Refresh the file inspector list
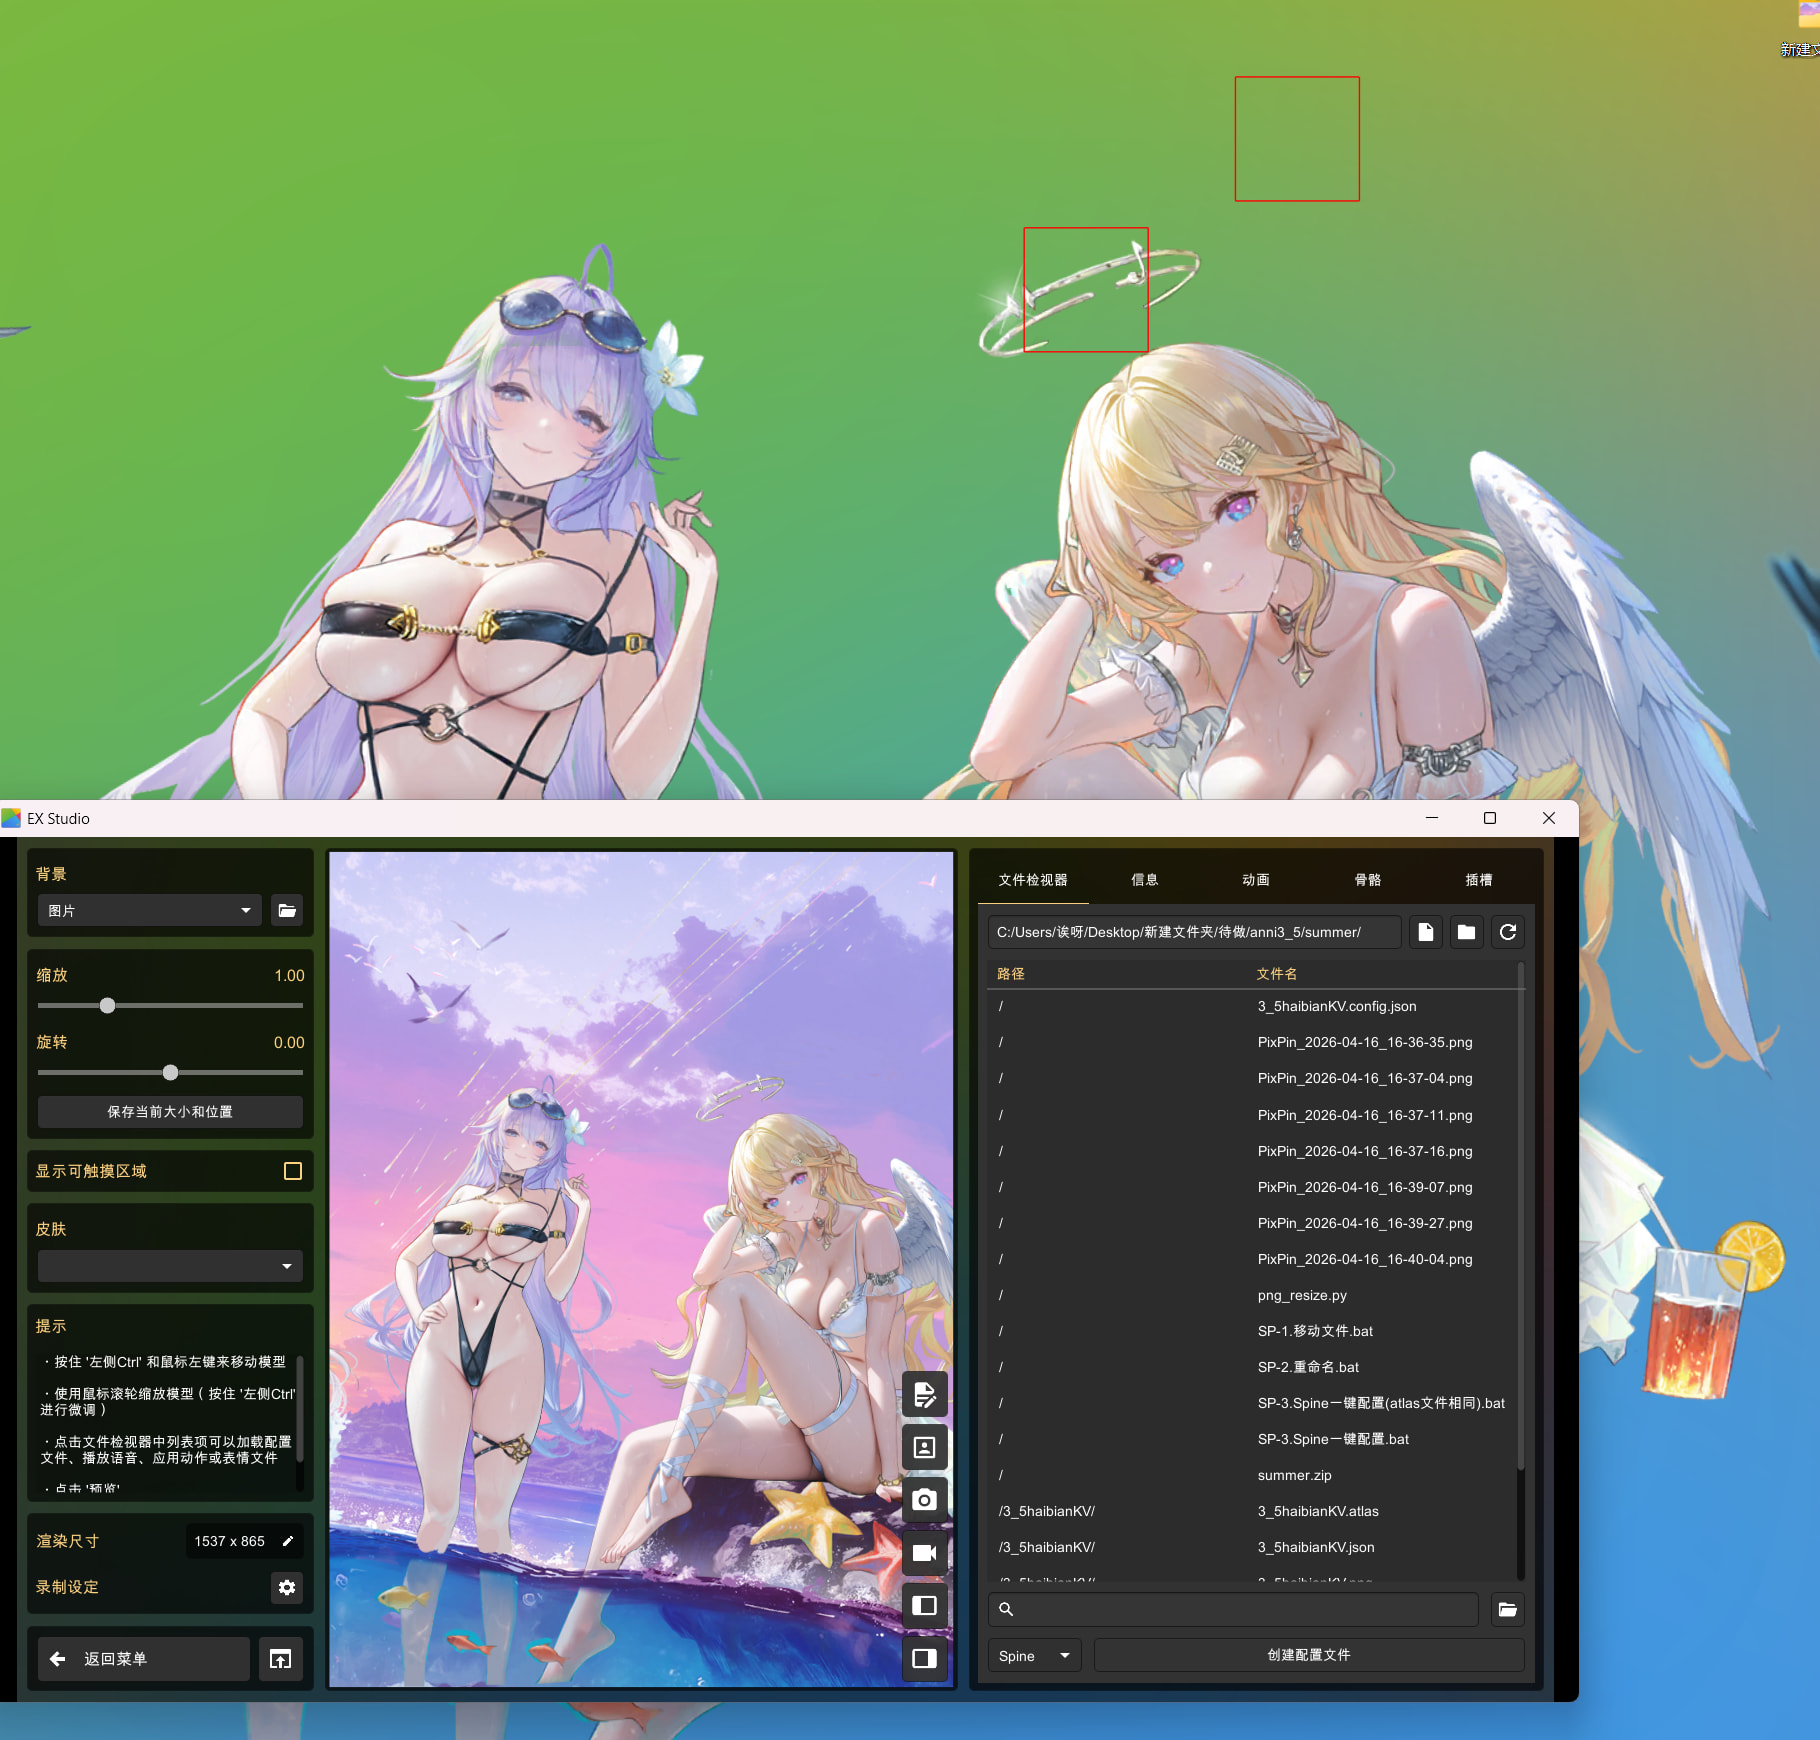The width and height of the screenshot is (1820, 1740). click(x=1507, y=932)
